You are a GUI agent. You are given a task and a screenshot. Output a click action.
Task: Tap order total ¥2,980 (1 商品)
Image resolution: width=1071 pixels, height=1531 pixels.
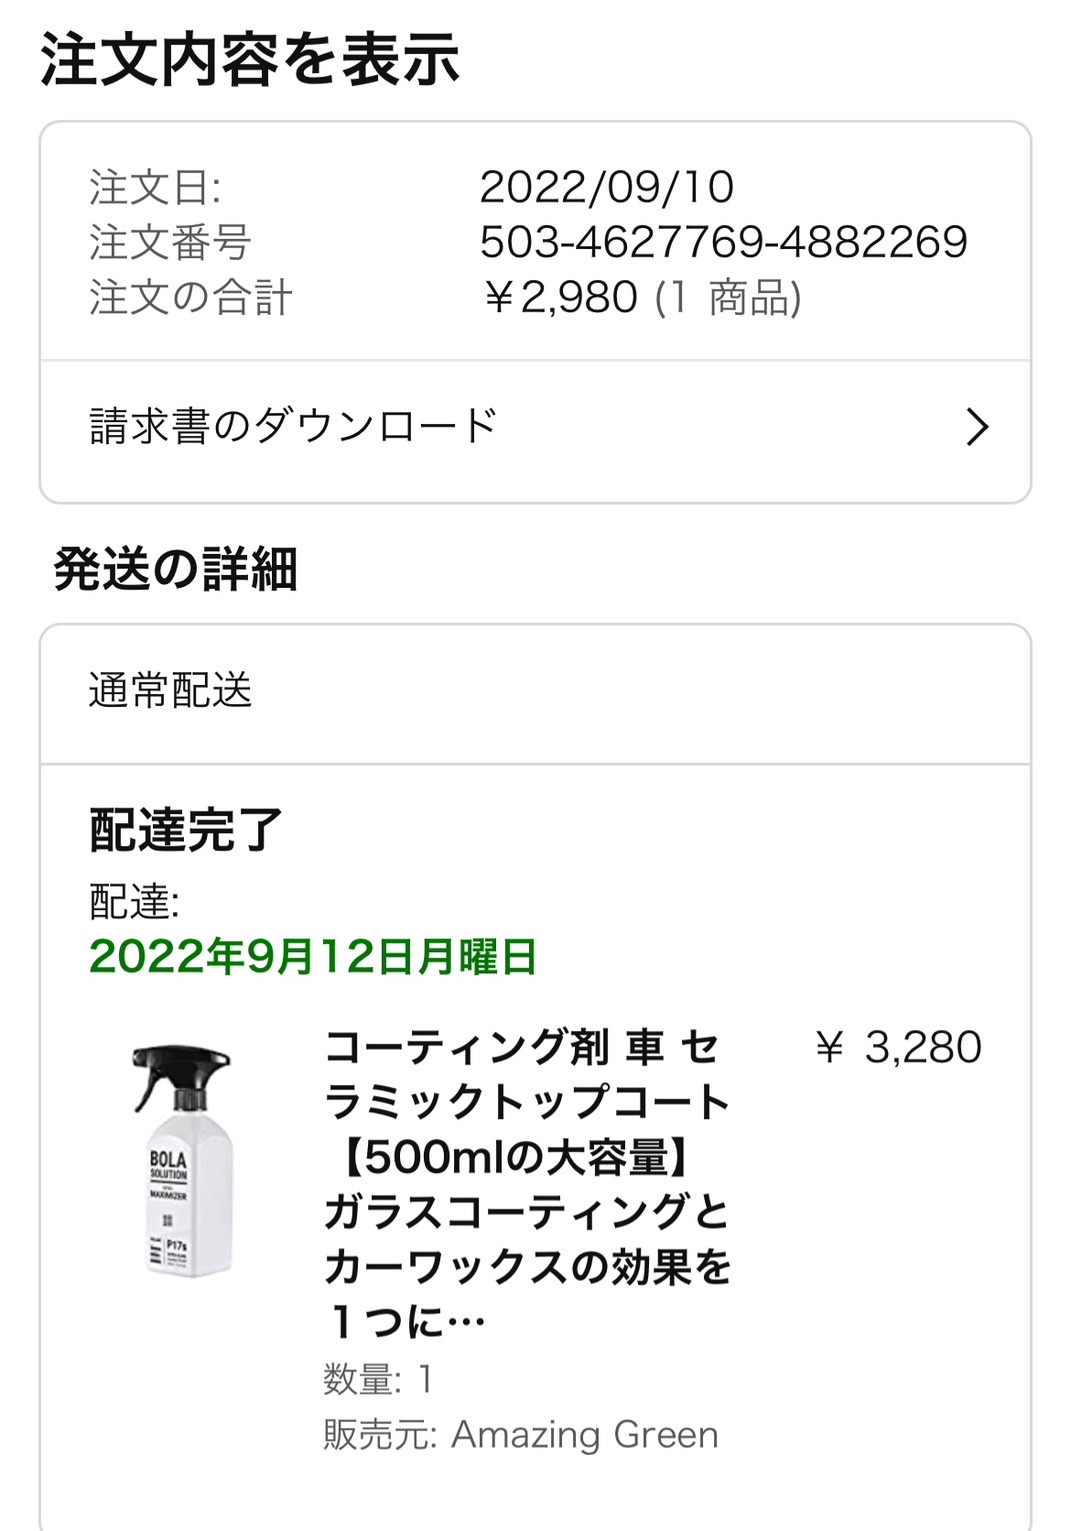[641, 297]
